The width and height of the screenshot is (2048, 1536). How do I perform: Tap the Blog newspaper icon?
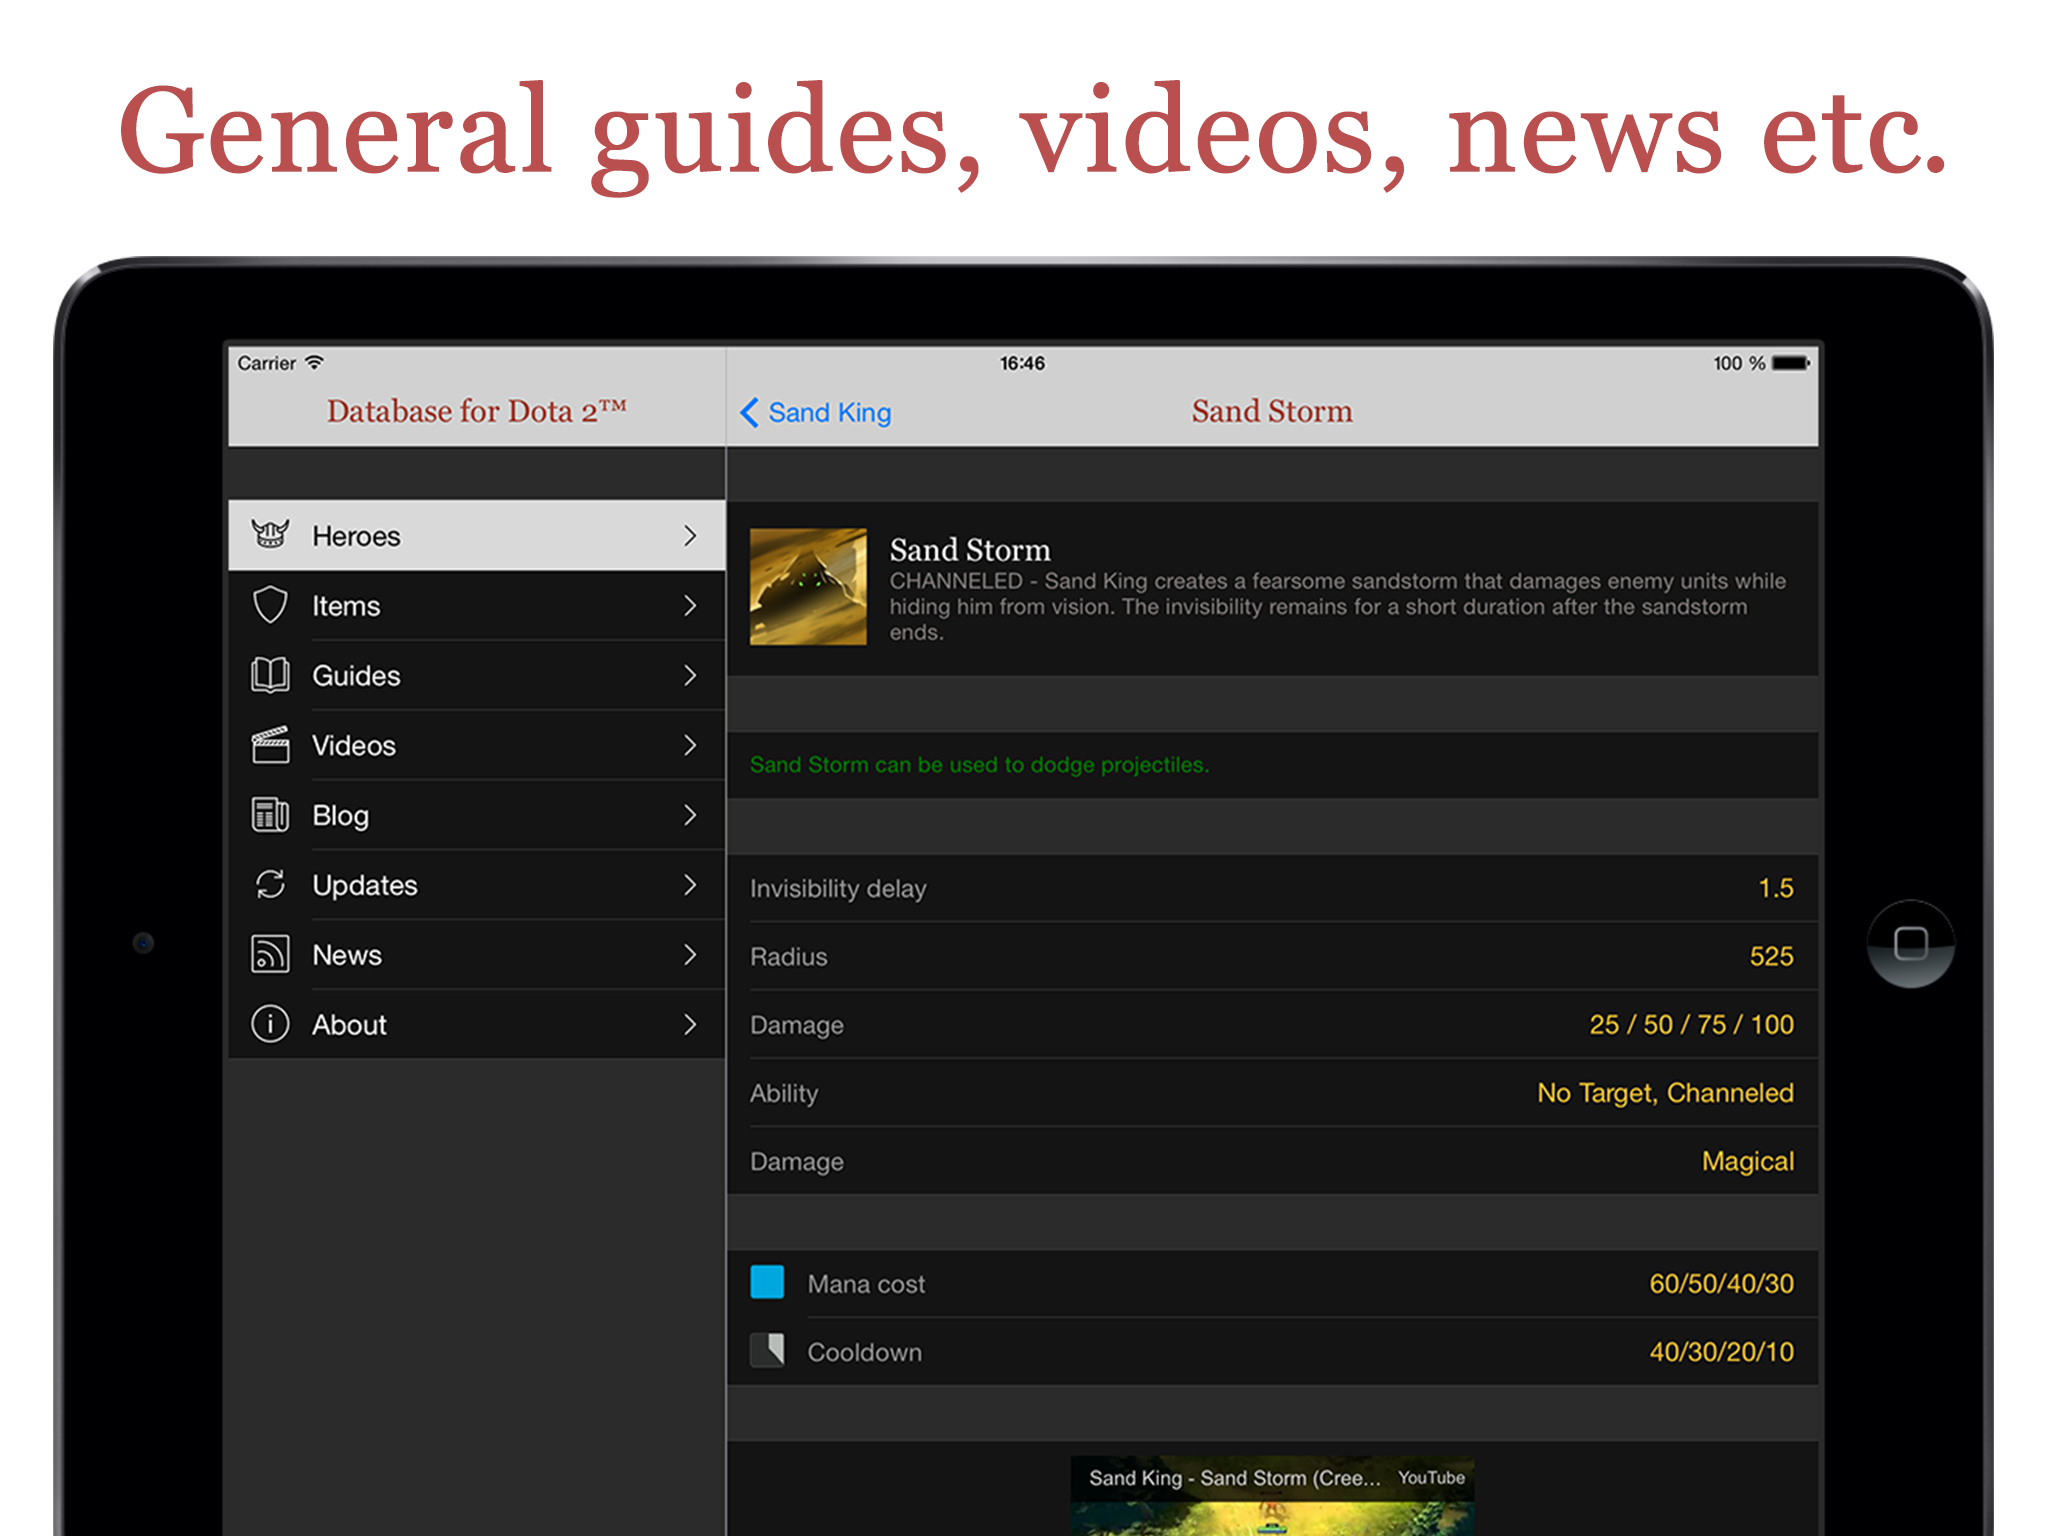click(270, 815)
